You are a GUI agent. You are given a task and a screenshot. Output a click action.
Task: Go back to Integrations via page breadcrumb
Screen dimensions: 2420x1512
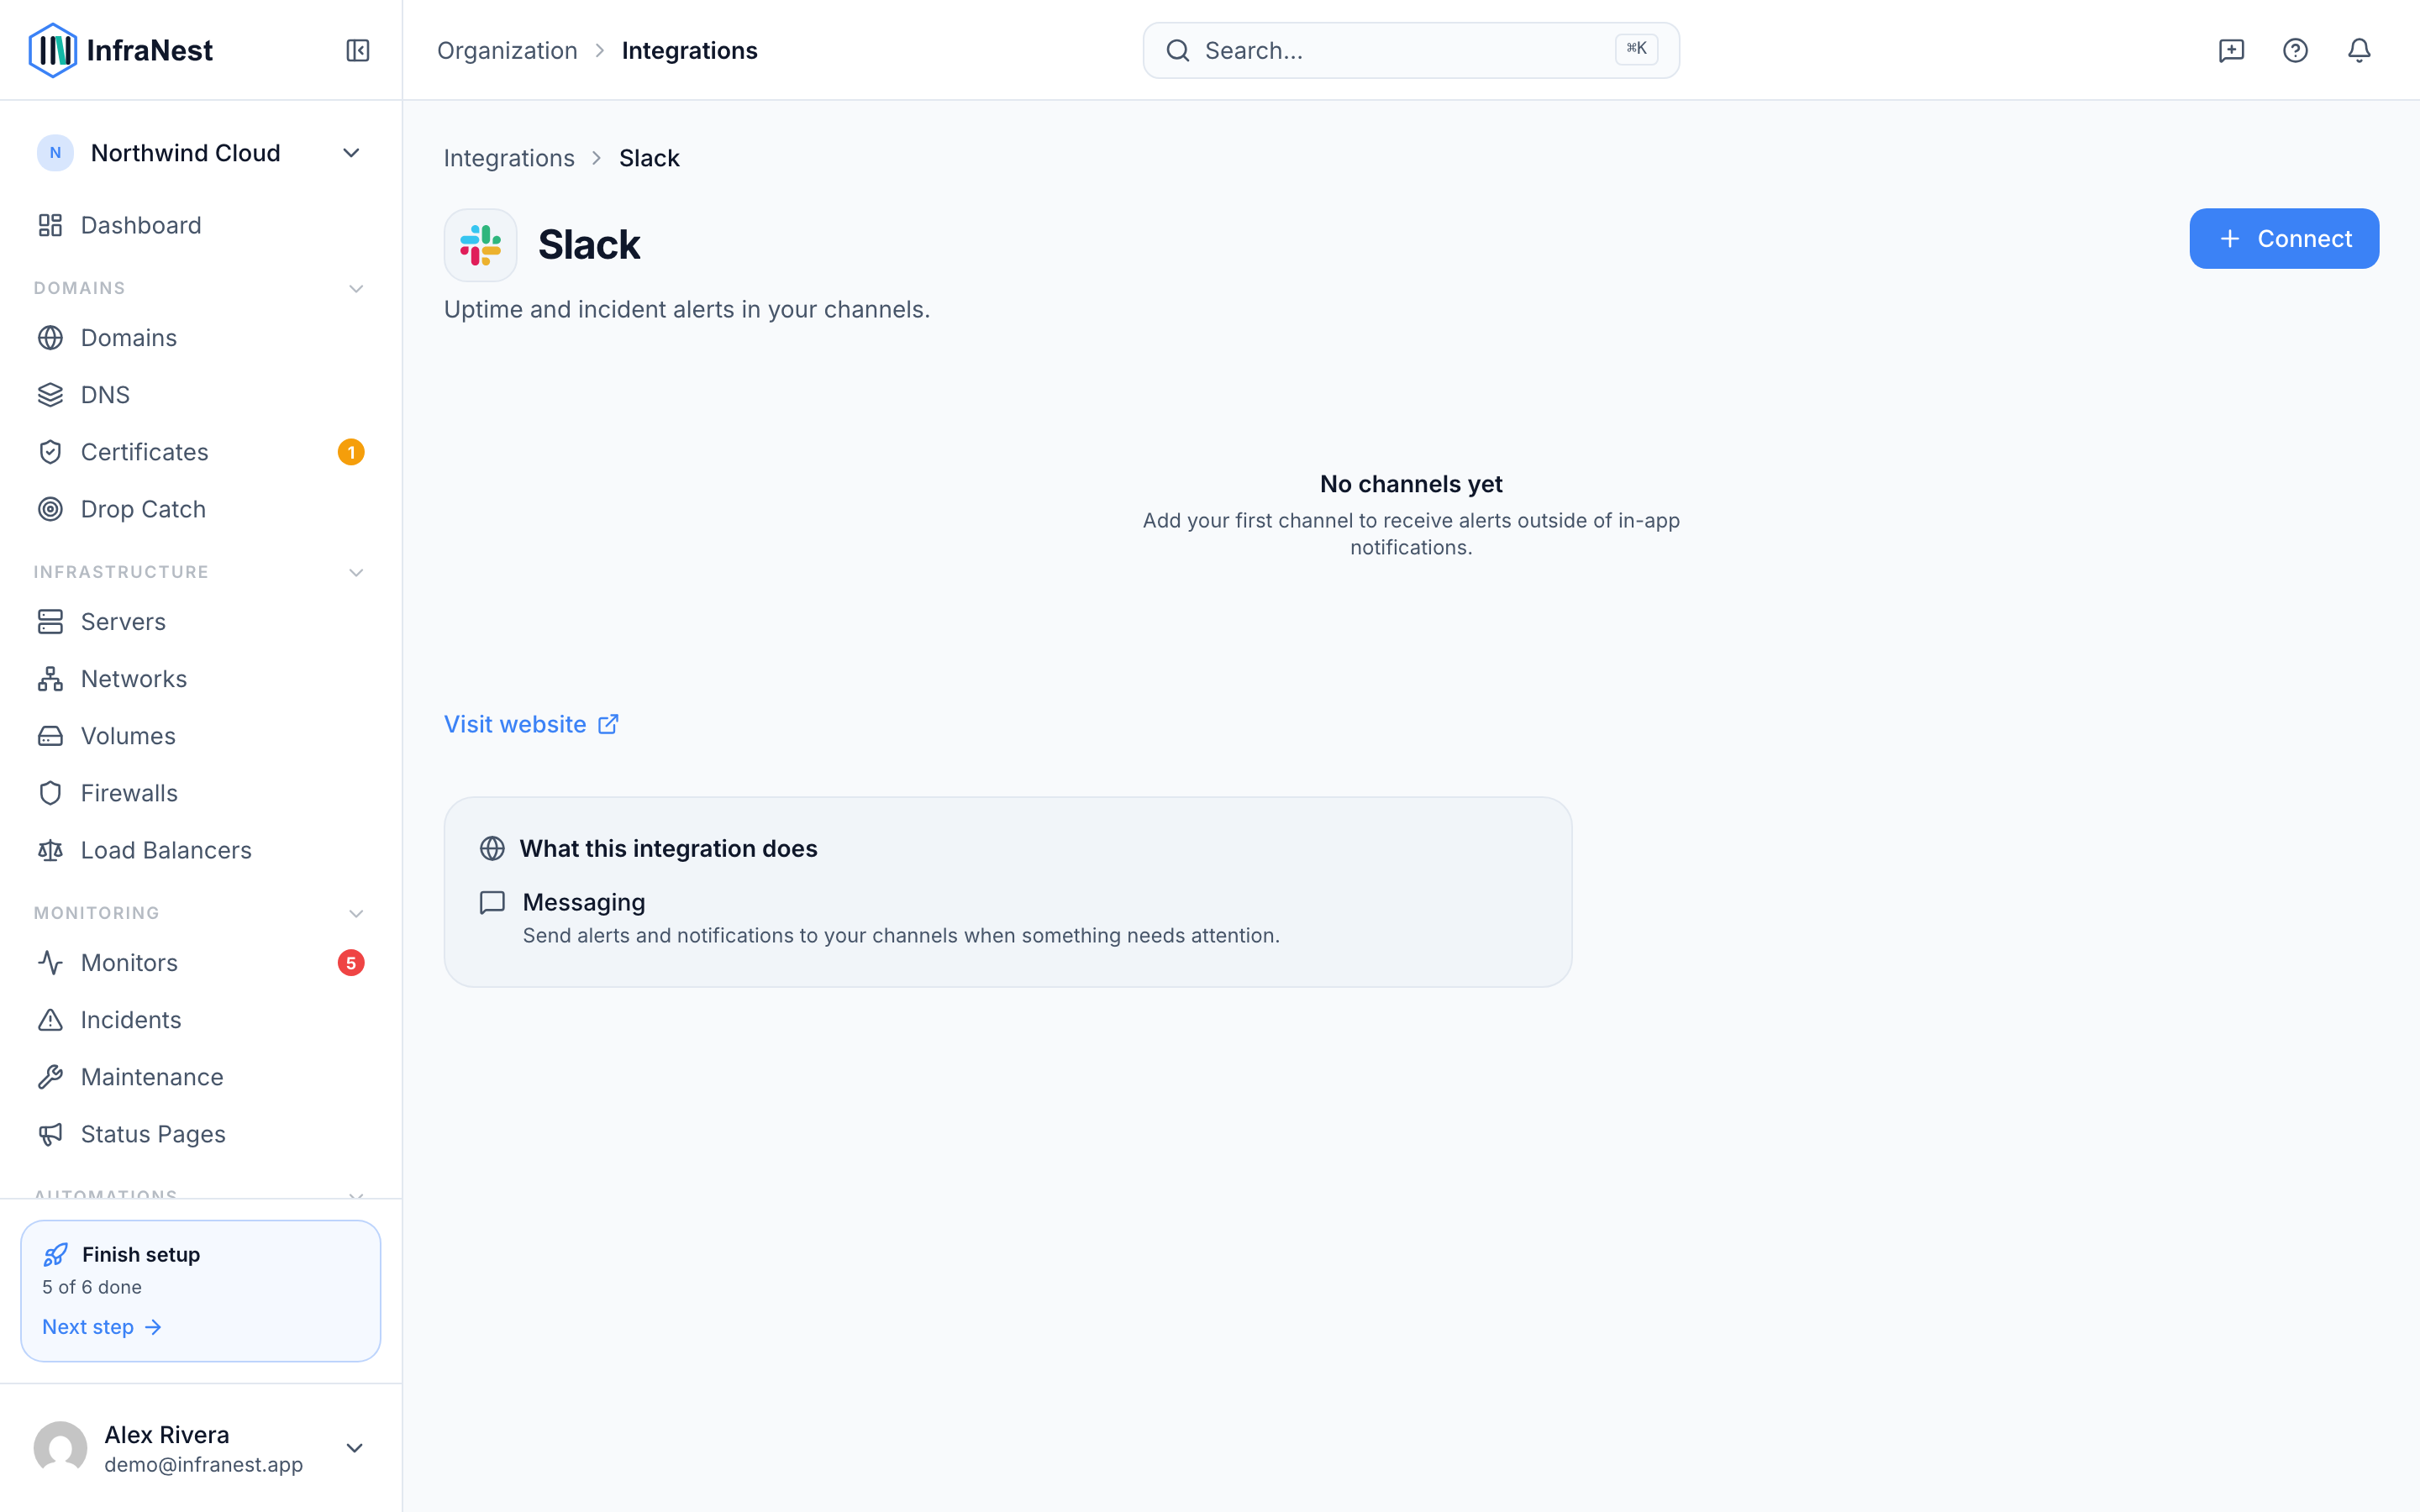pos(509,158)
